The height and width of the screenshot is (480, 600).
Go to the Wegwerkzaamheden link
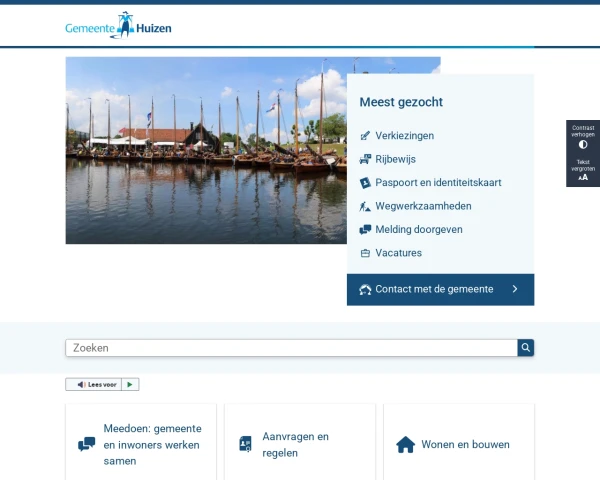423,206
